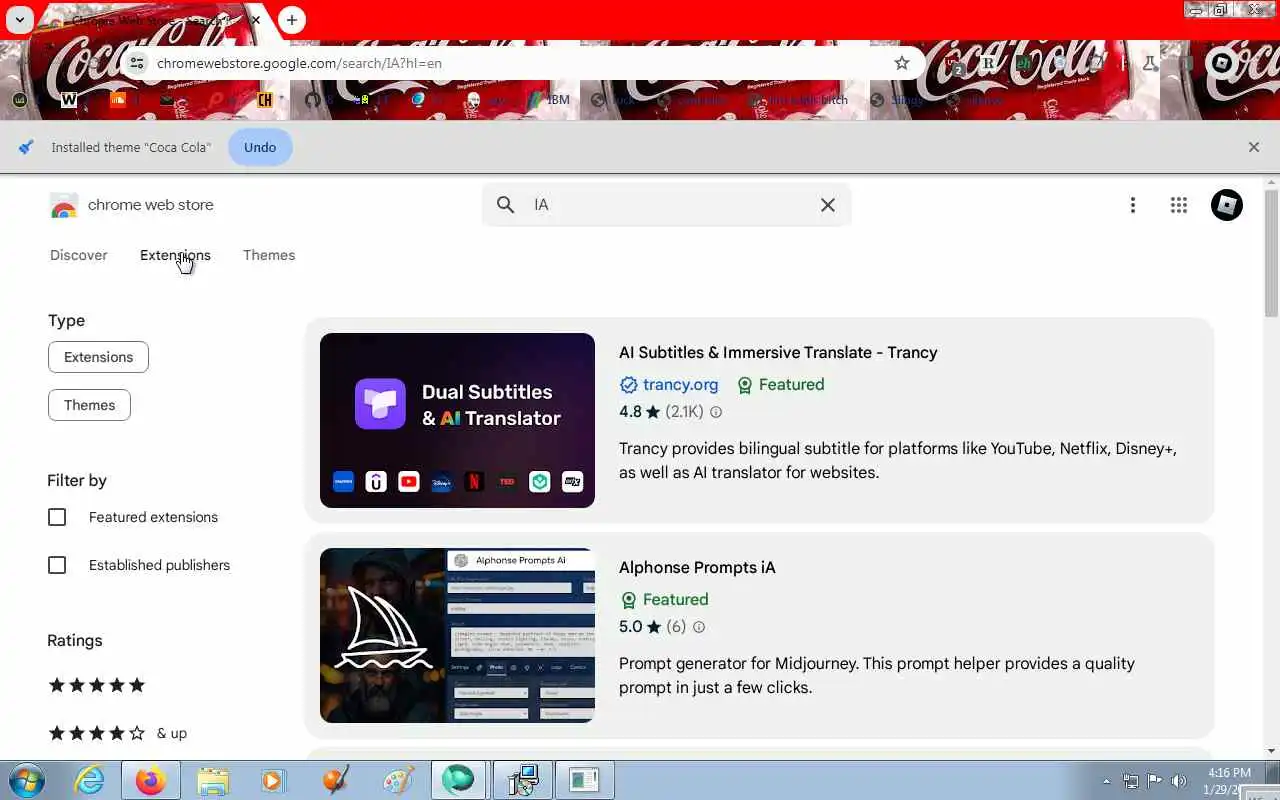Click the Alphonse Prompts Featured badge
The width and height of the screenshot is (1280, 800).
664,600
